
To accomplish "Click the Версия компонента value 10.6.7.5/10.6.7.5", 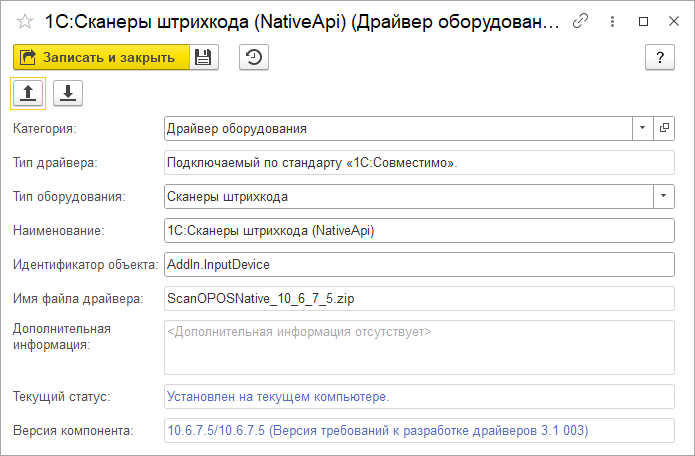I will [x=378, y=430].
